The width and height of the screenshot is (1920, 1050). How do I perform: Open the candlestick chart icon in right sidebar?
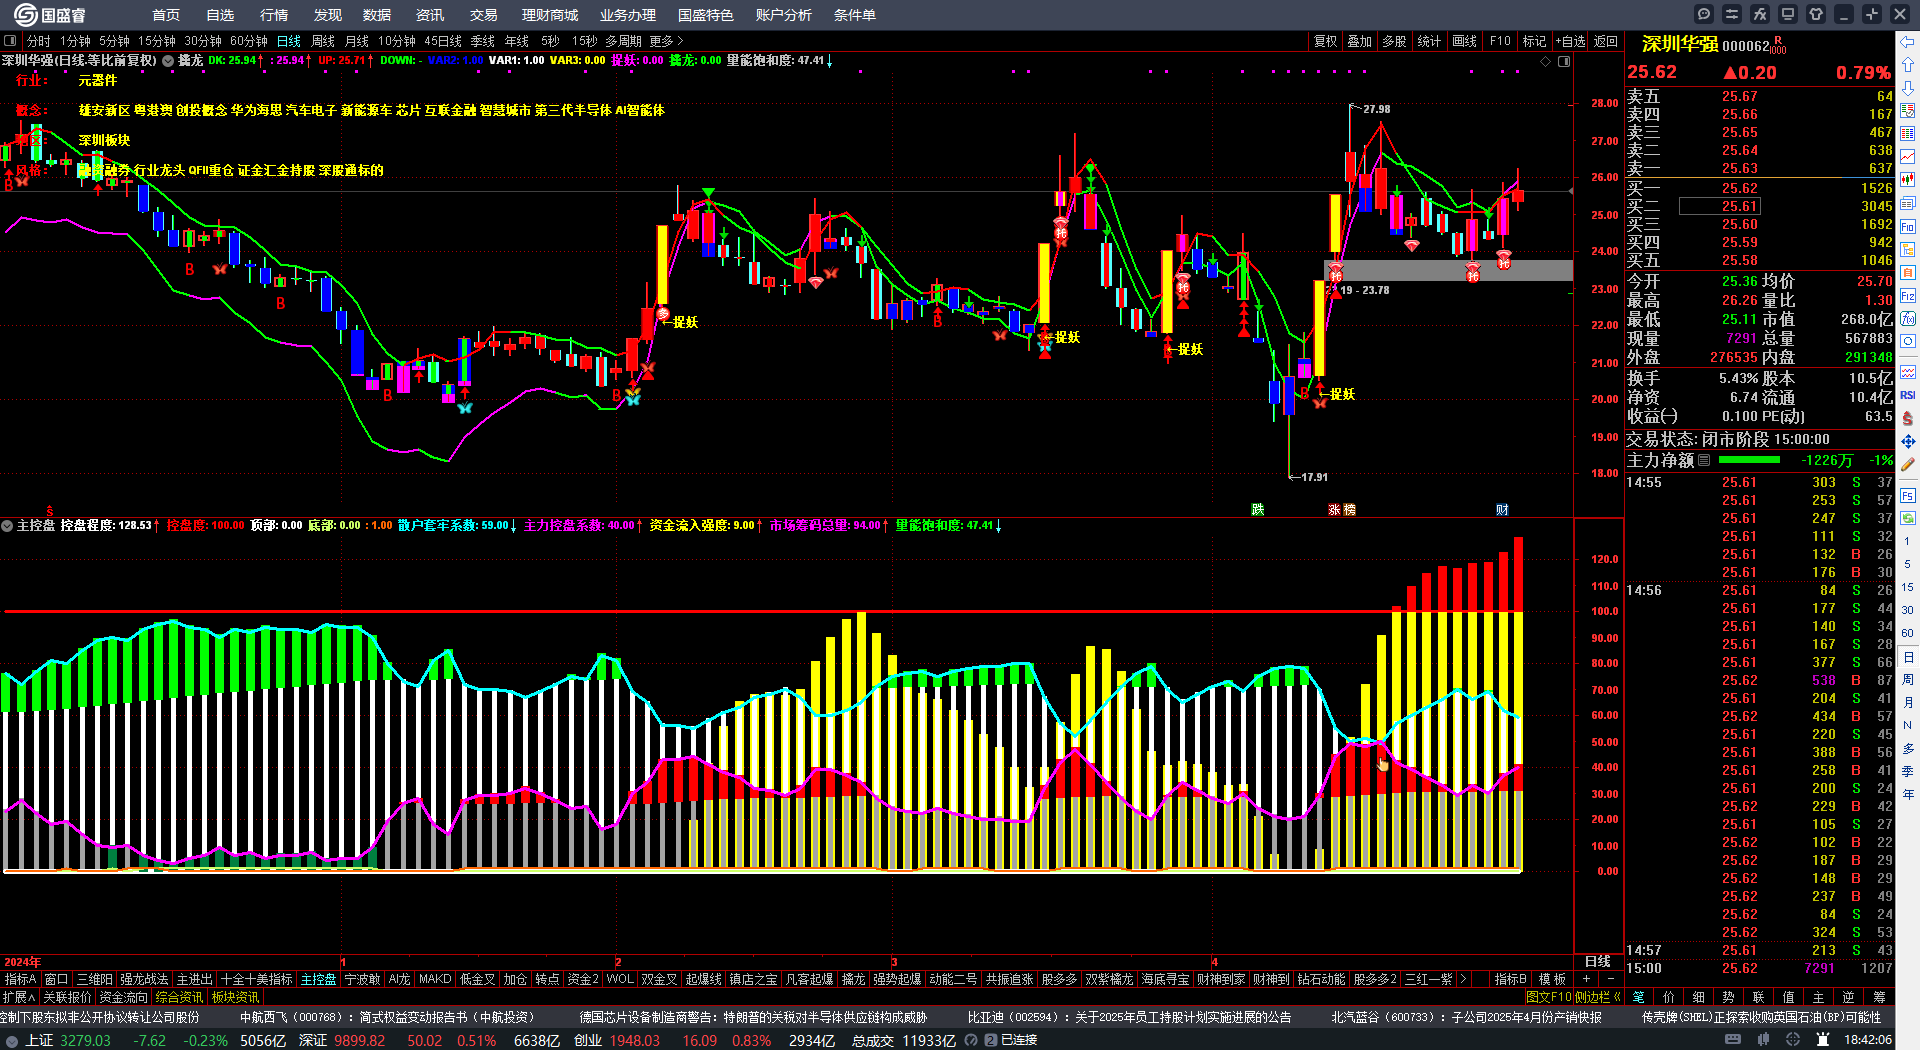(1908, 180)
